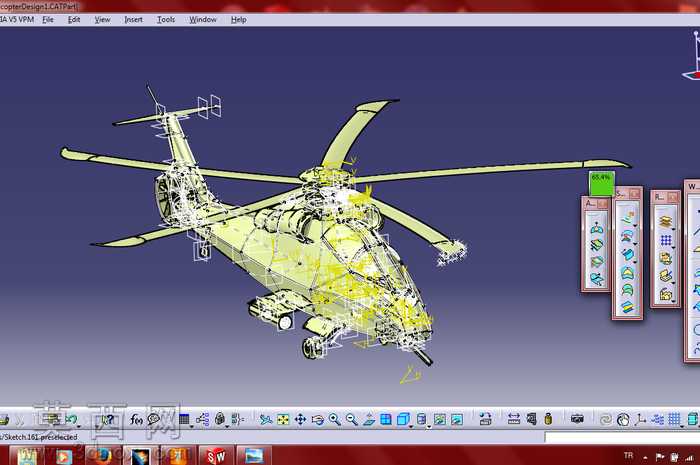Open the Insert menu
The image size is (700, 465).
coord(133,20)
